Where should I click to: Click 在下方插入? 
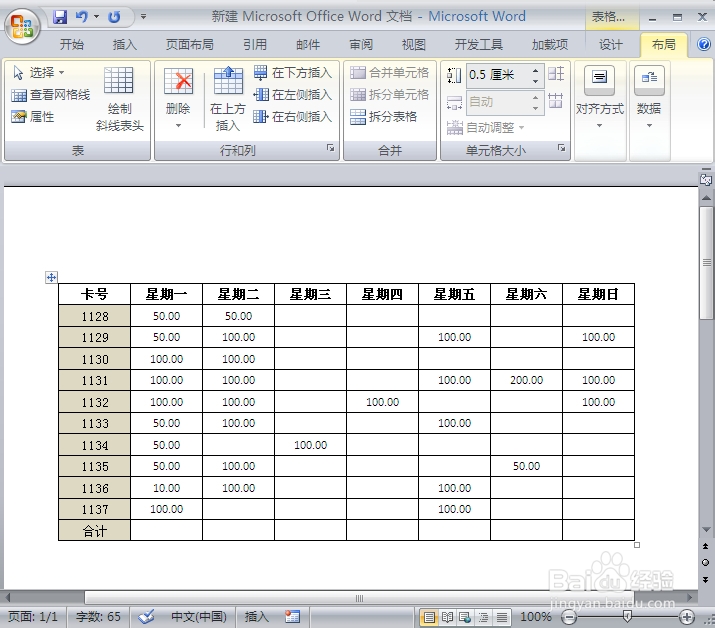293,73
